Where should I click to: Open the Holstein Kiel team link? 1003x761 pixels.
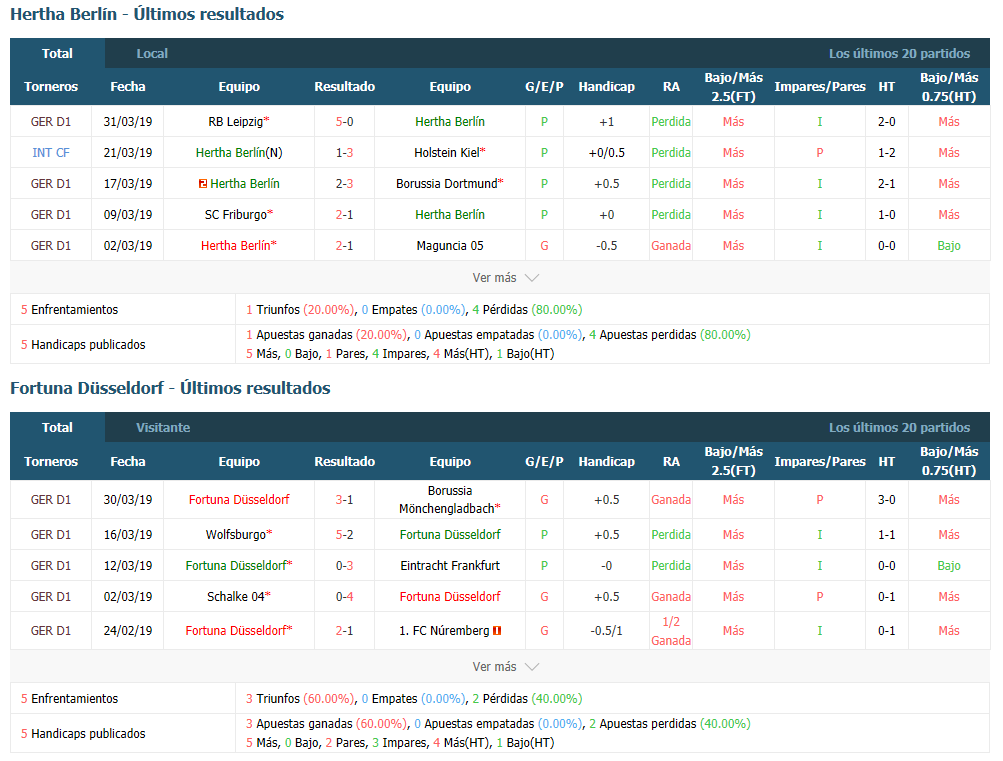pos(446,153)
